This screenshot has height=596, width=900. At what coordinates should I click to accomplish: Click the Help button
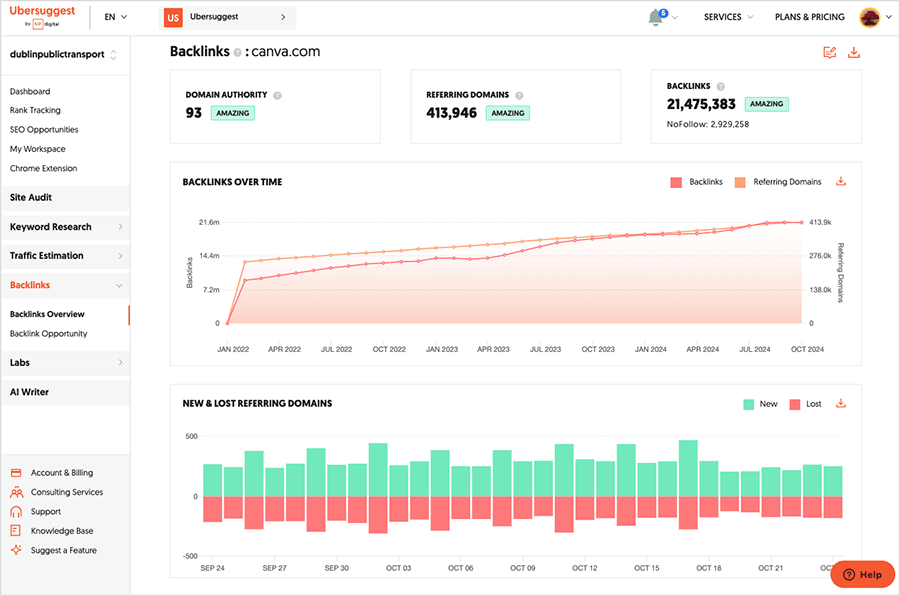pyautogui.click(x=862, y=575)
